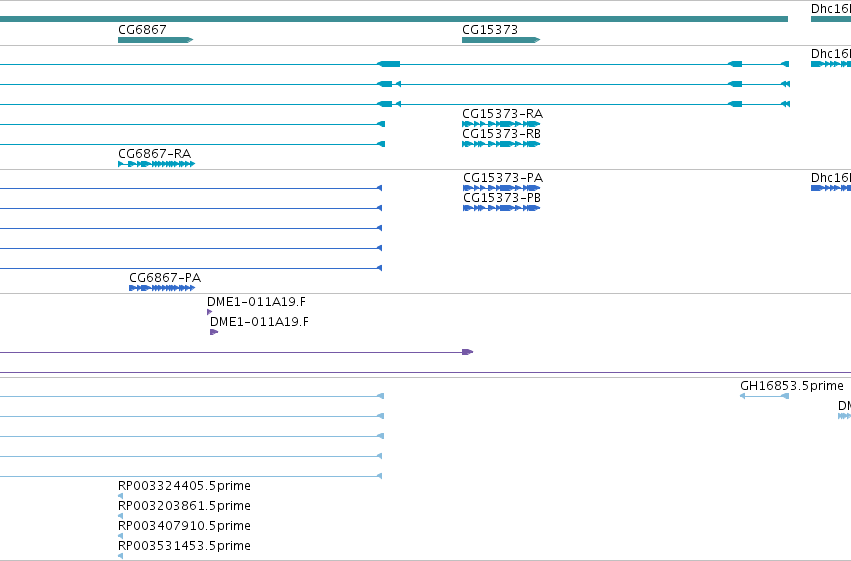Click the CG6867-PA label text

(x=165, y=278)
